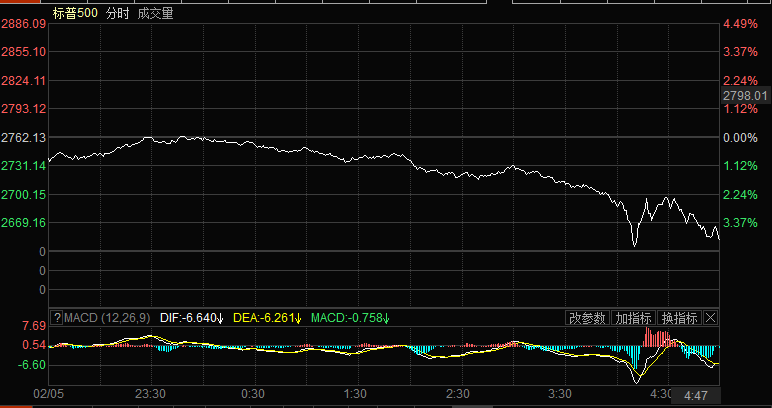
Task: Click the highlighted 4:47 time tag
Action: coord(696,396)
